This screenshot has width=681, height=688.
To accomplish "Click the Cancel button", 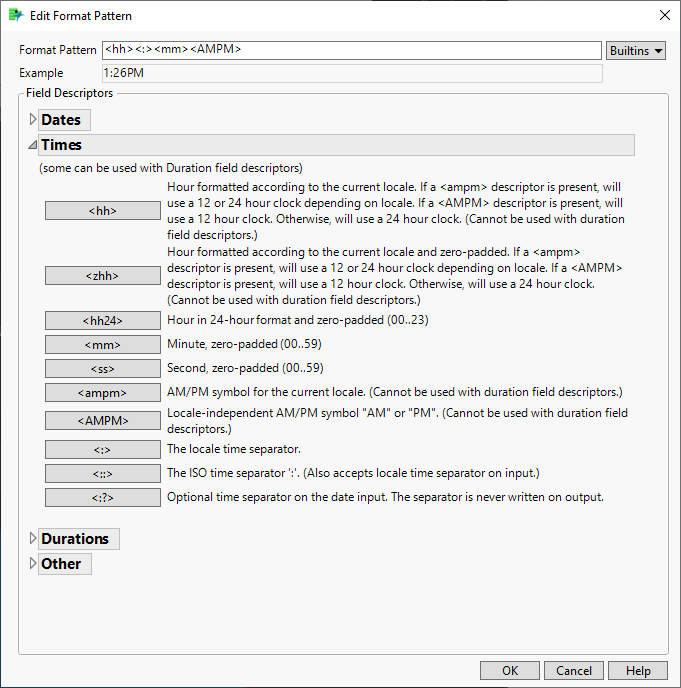I will click(574, 671).
